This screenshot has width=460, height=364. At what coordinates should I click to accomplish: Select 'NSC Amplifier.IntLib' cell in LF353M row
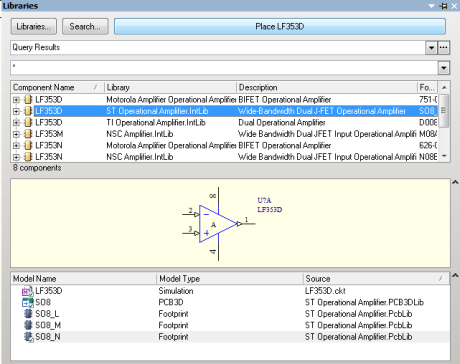(140, 134)
